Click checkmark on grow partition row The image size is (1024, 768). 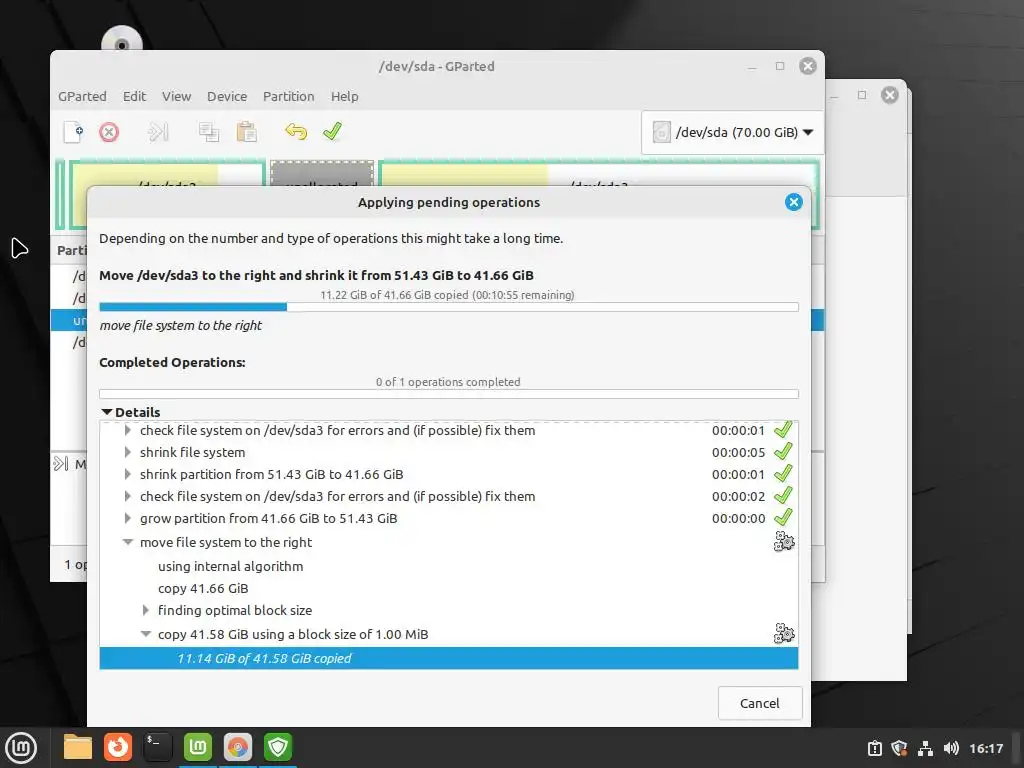pyautogui.click(x=783, y=518)
